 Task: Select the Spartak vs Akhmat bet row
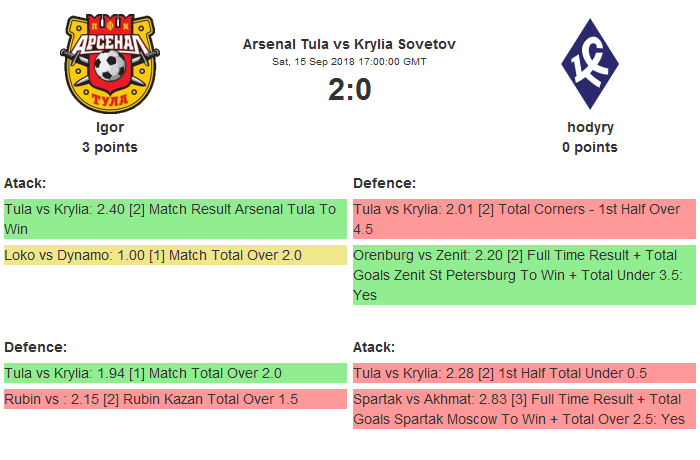524,409
